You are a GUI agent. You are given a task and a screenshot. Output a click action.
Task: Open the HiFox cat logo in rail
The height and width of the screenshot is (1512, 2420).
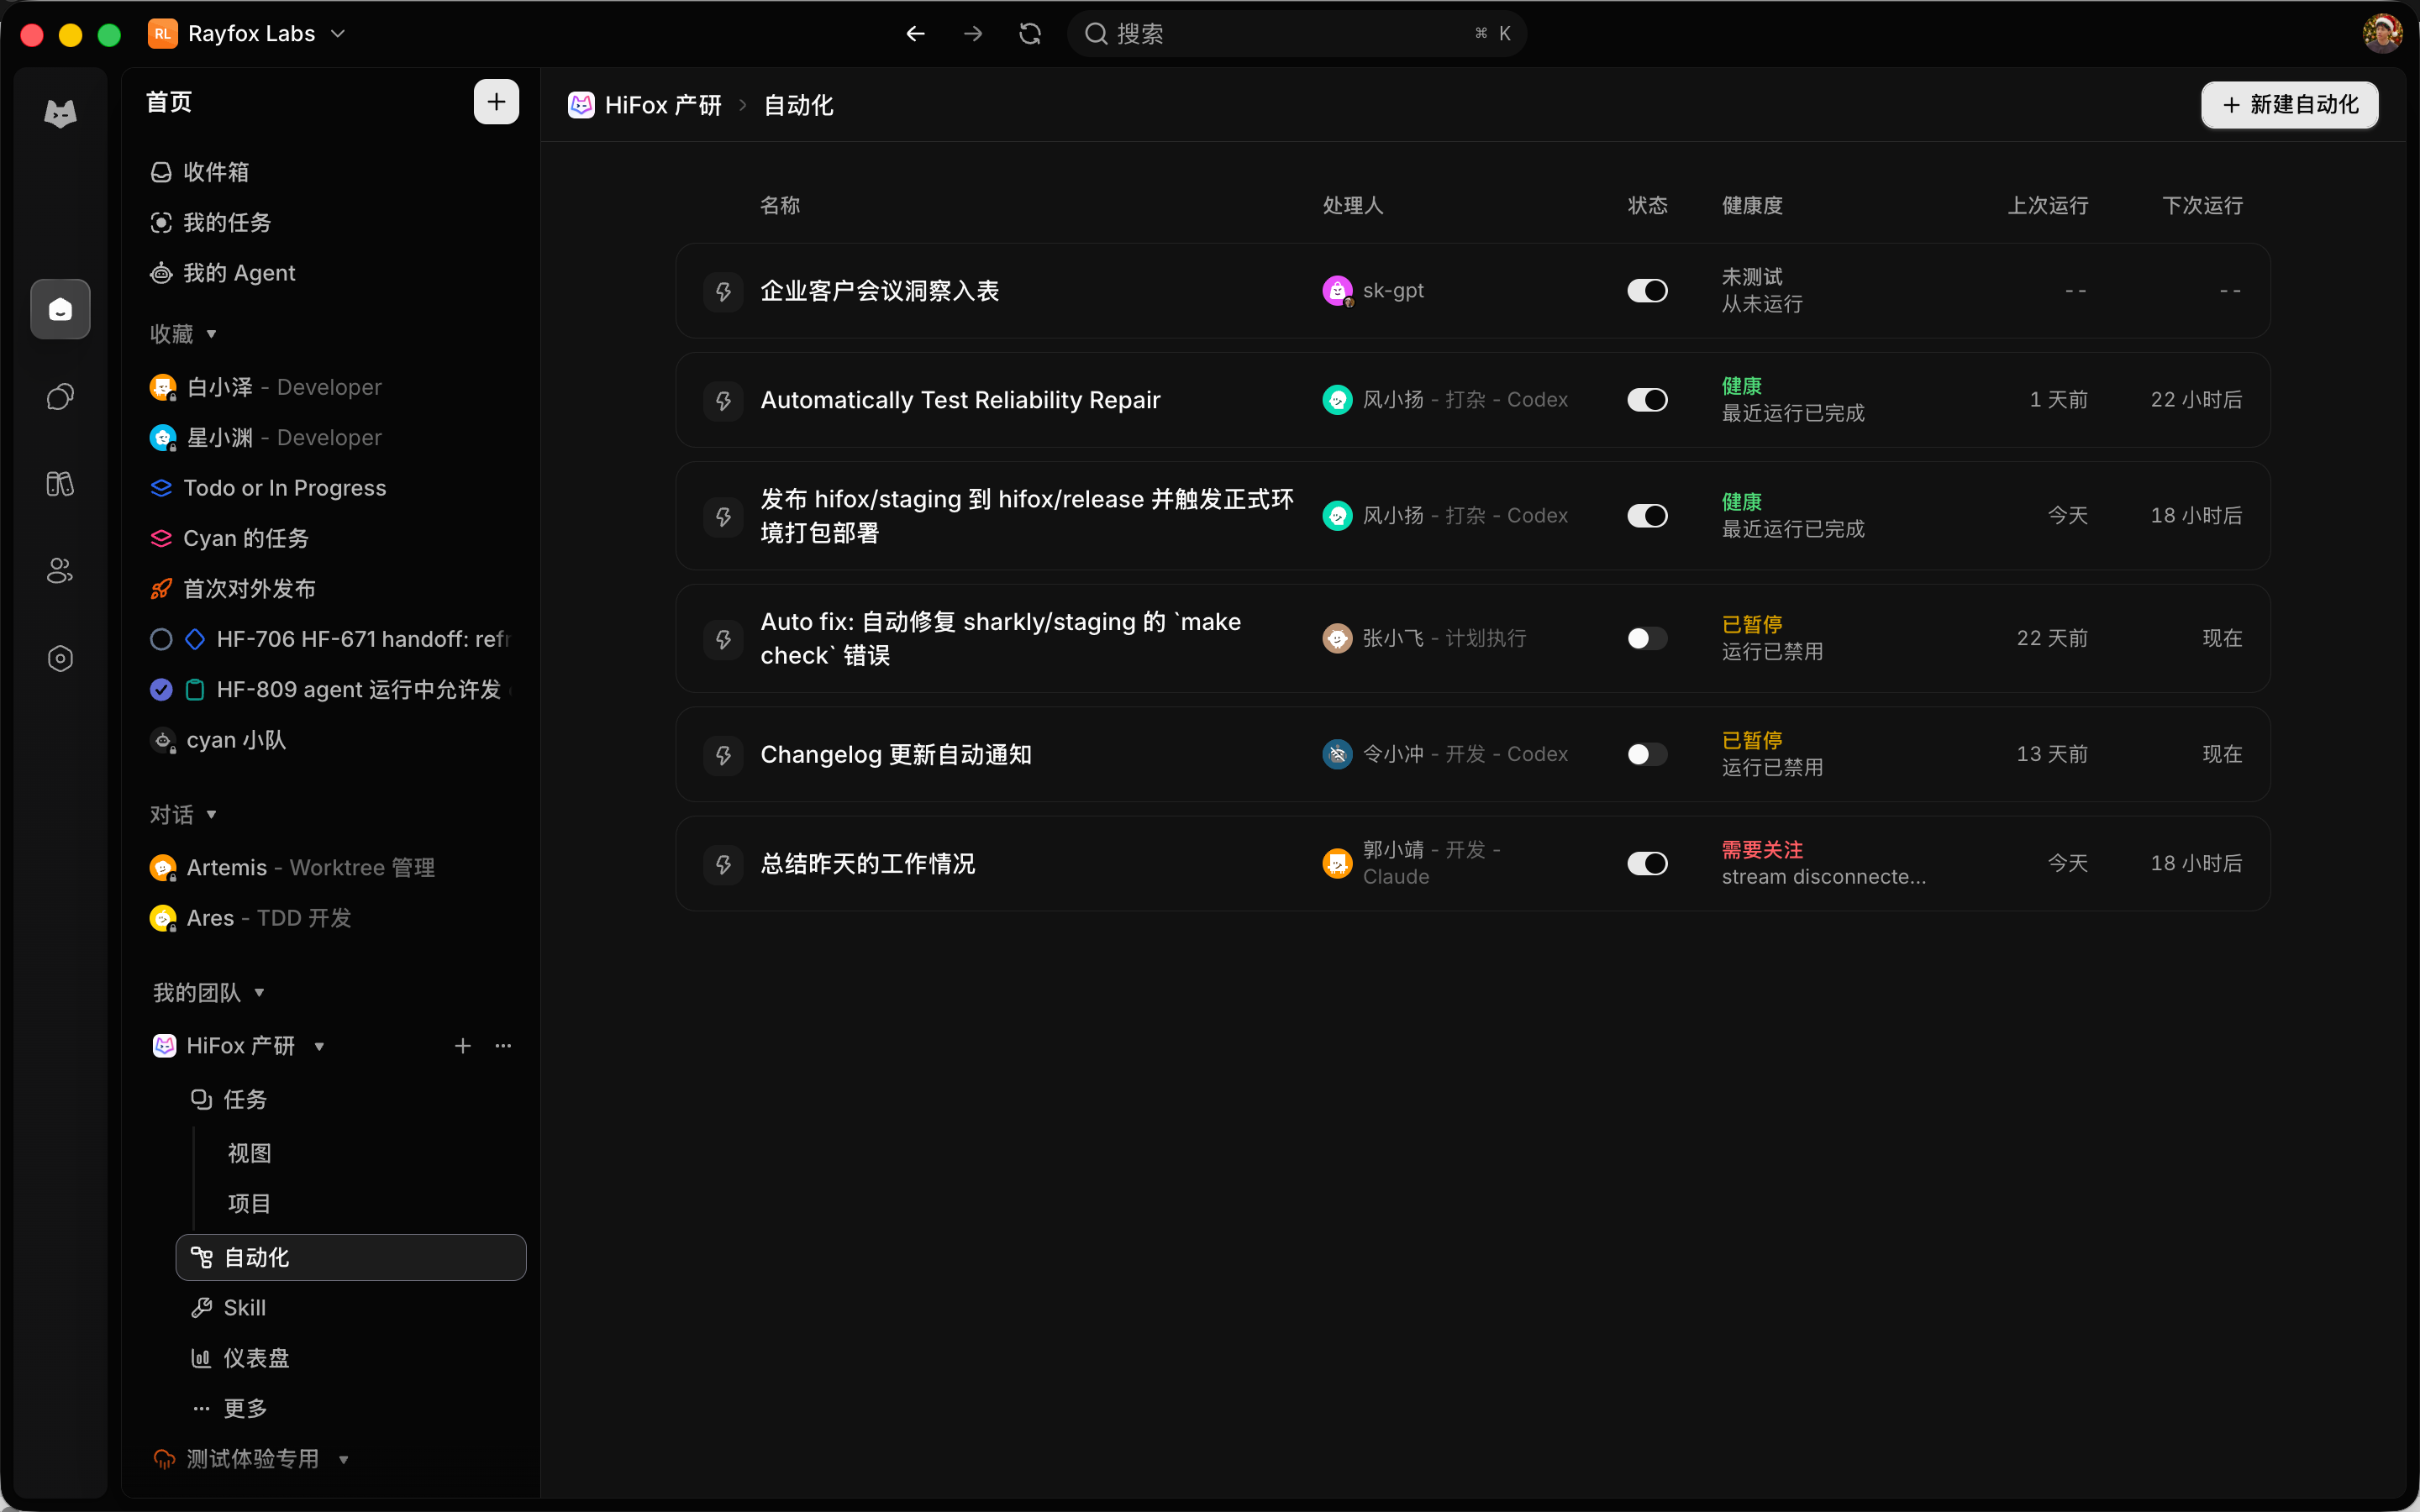pos(60,114)
